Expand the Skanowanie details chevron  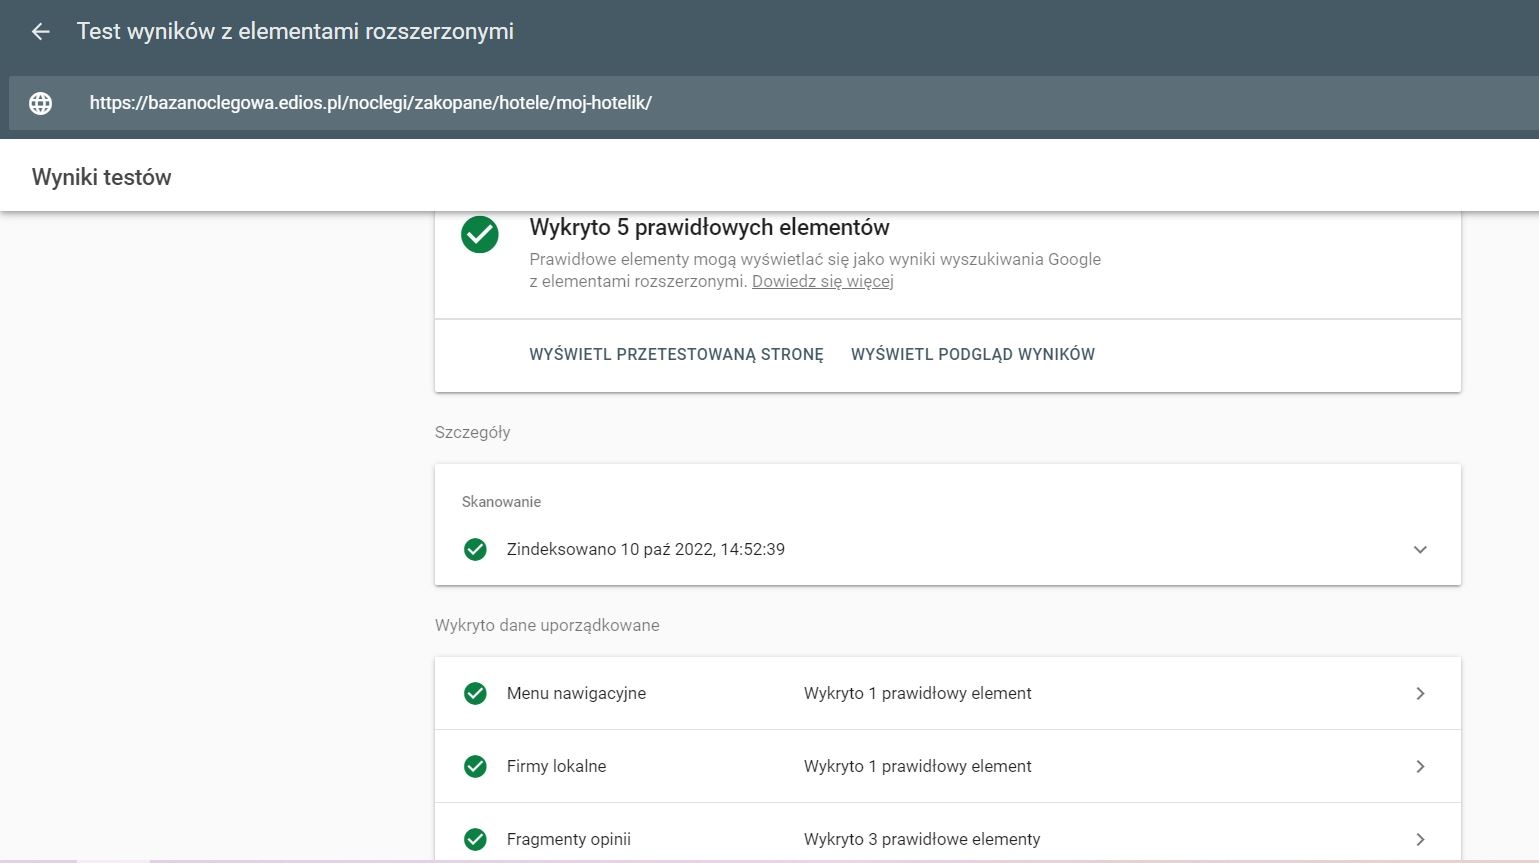[1420, 549]
